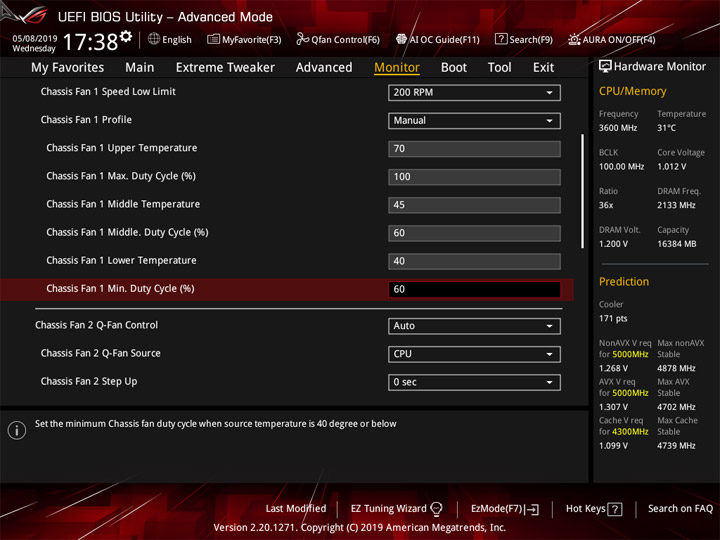Click Chassis Fan 1 Max. Duty Cycle field

474,177
